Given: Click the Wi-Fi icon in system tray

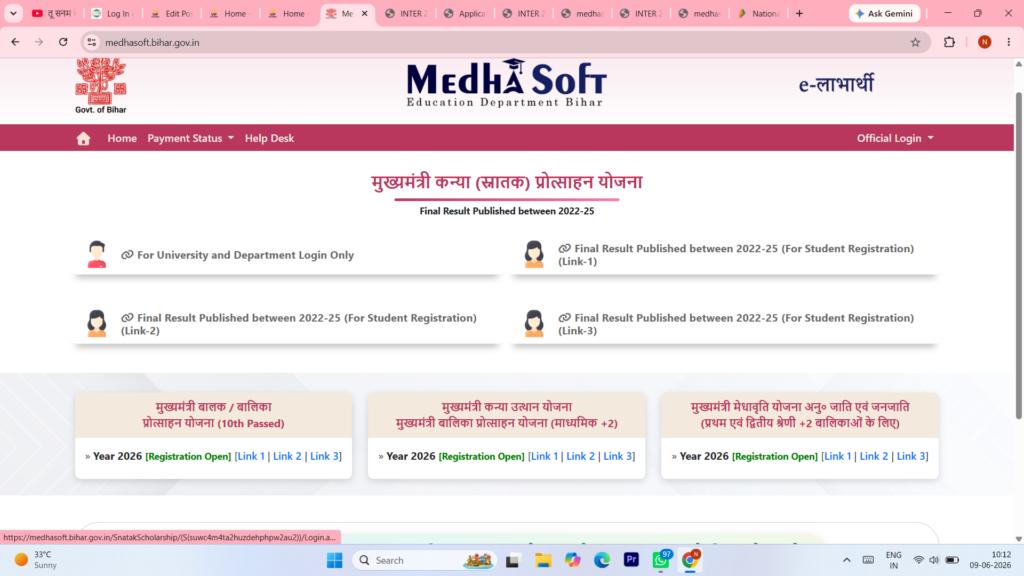Looking at the screenshot, I should [x=918, y=560].
